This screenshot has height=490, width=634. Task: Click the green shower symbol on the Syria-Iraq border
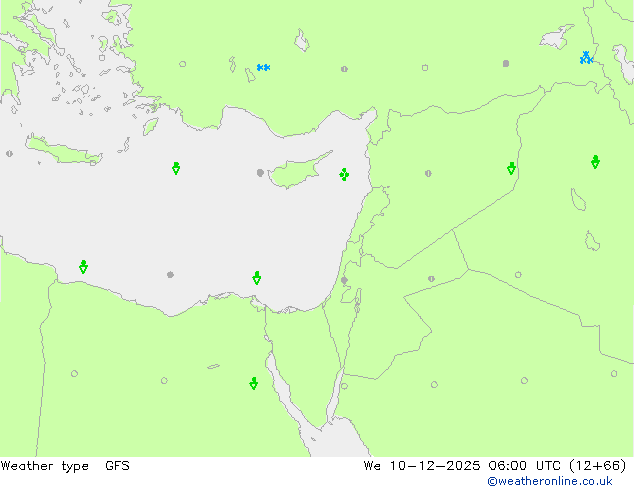point(511,168)
